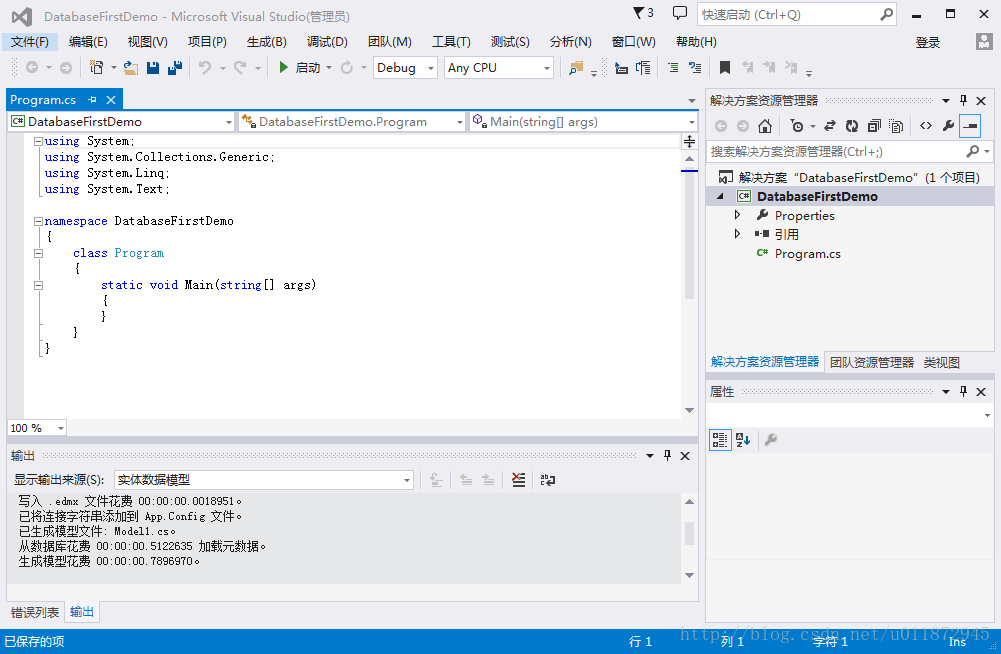Click the 启动 start debugging button

300,67
